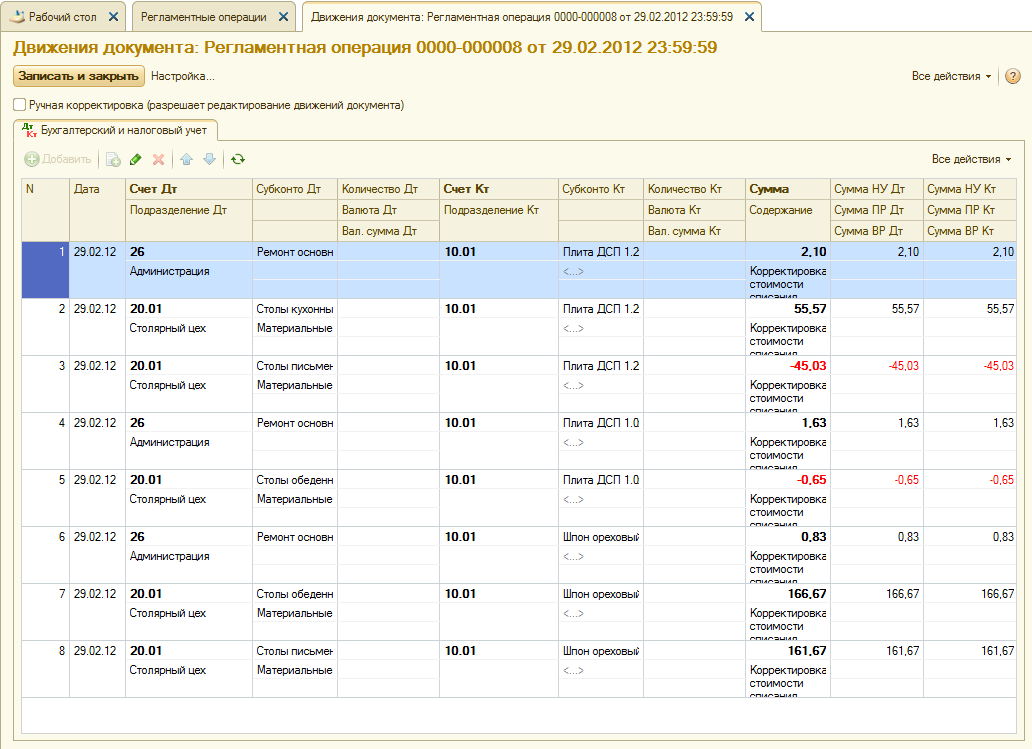Close the Движения документа tab
This screenshot has height=749, width=1032.
coord(749,17)
